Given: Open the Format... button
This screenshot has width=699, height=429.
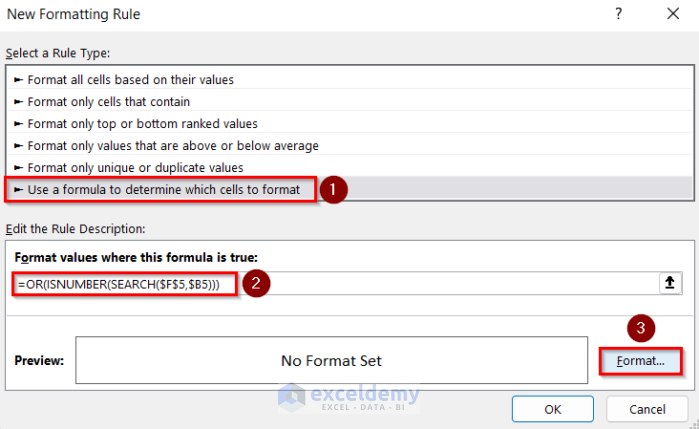Looking at the screenshot, I should pos(641,360).
